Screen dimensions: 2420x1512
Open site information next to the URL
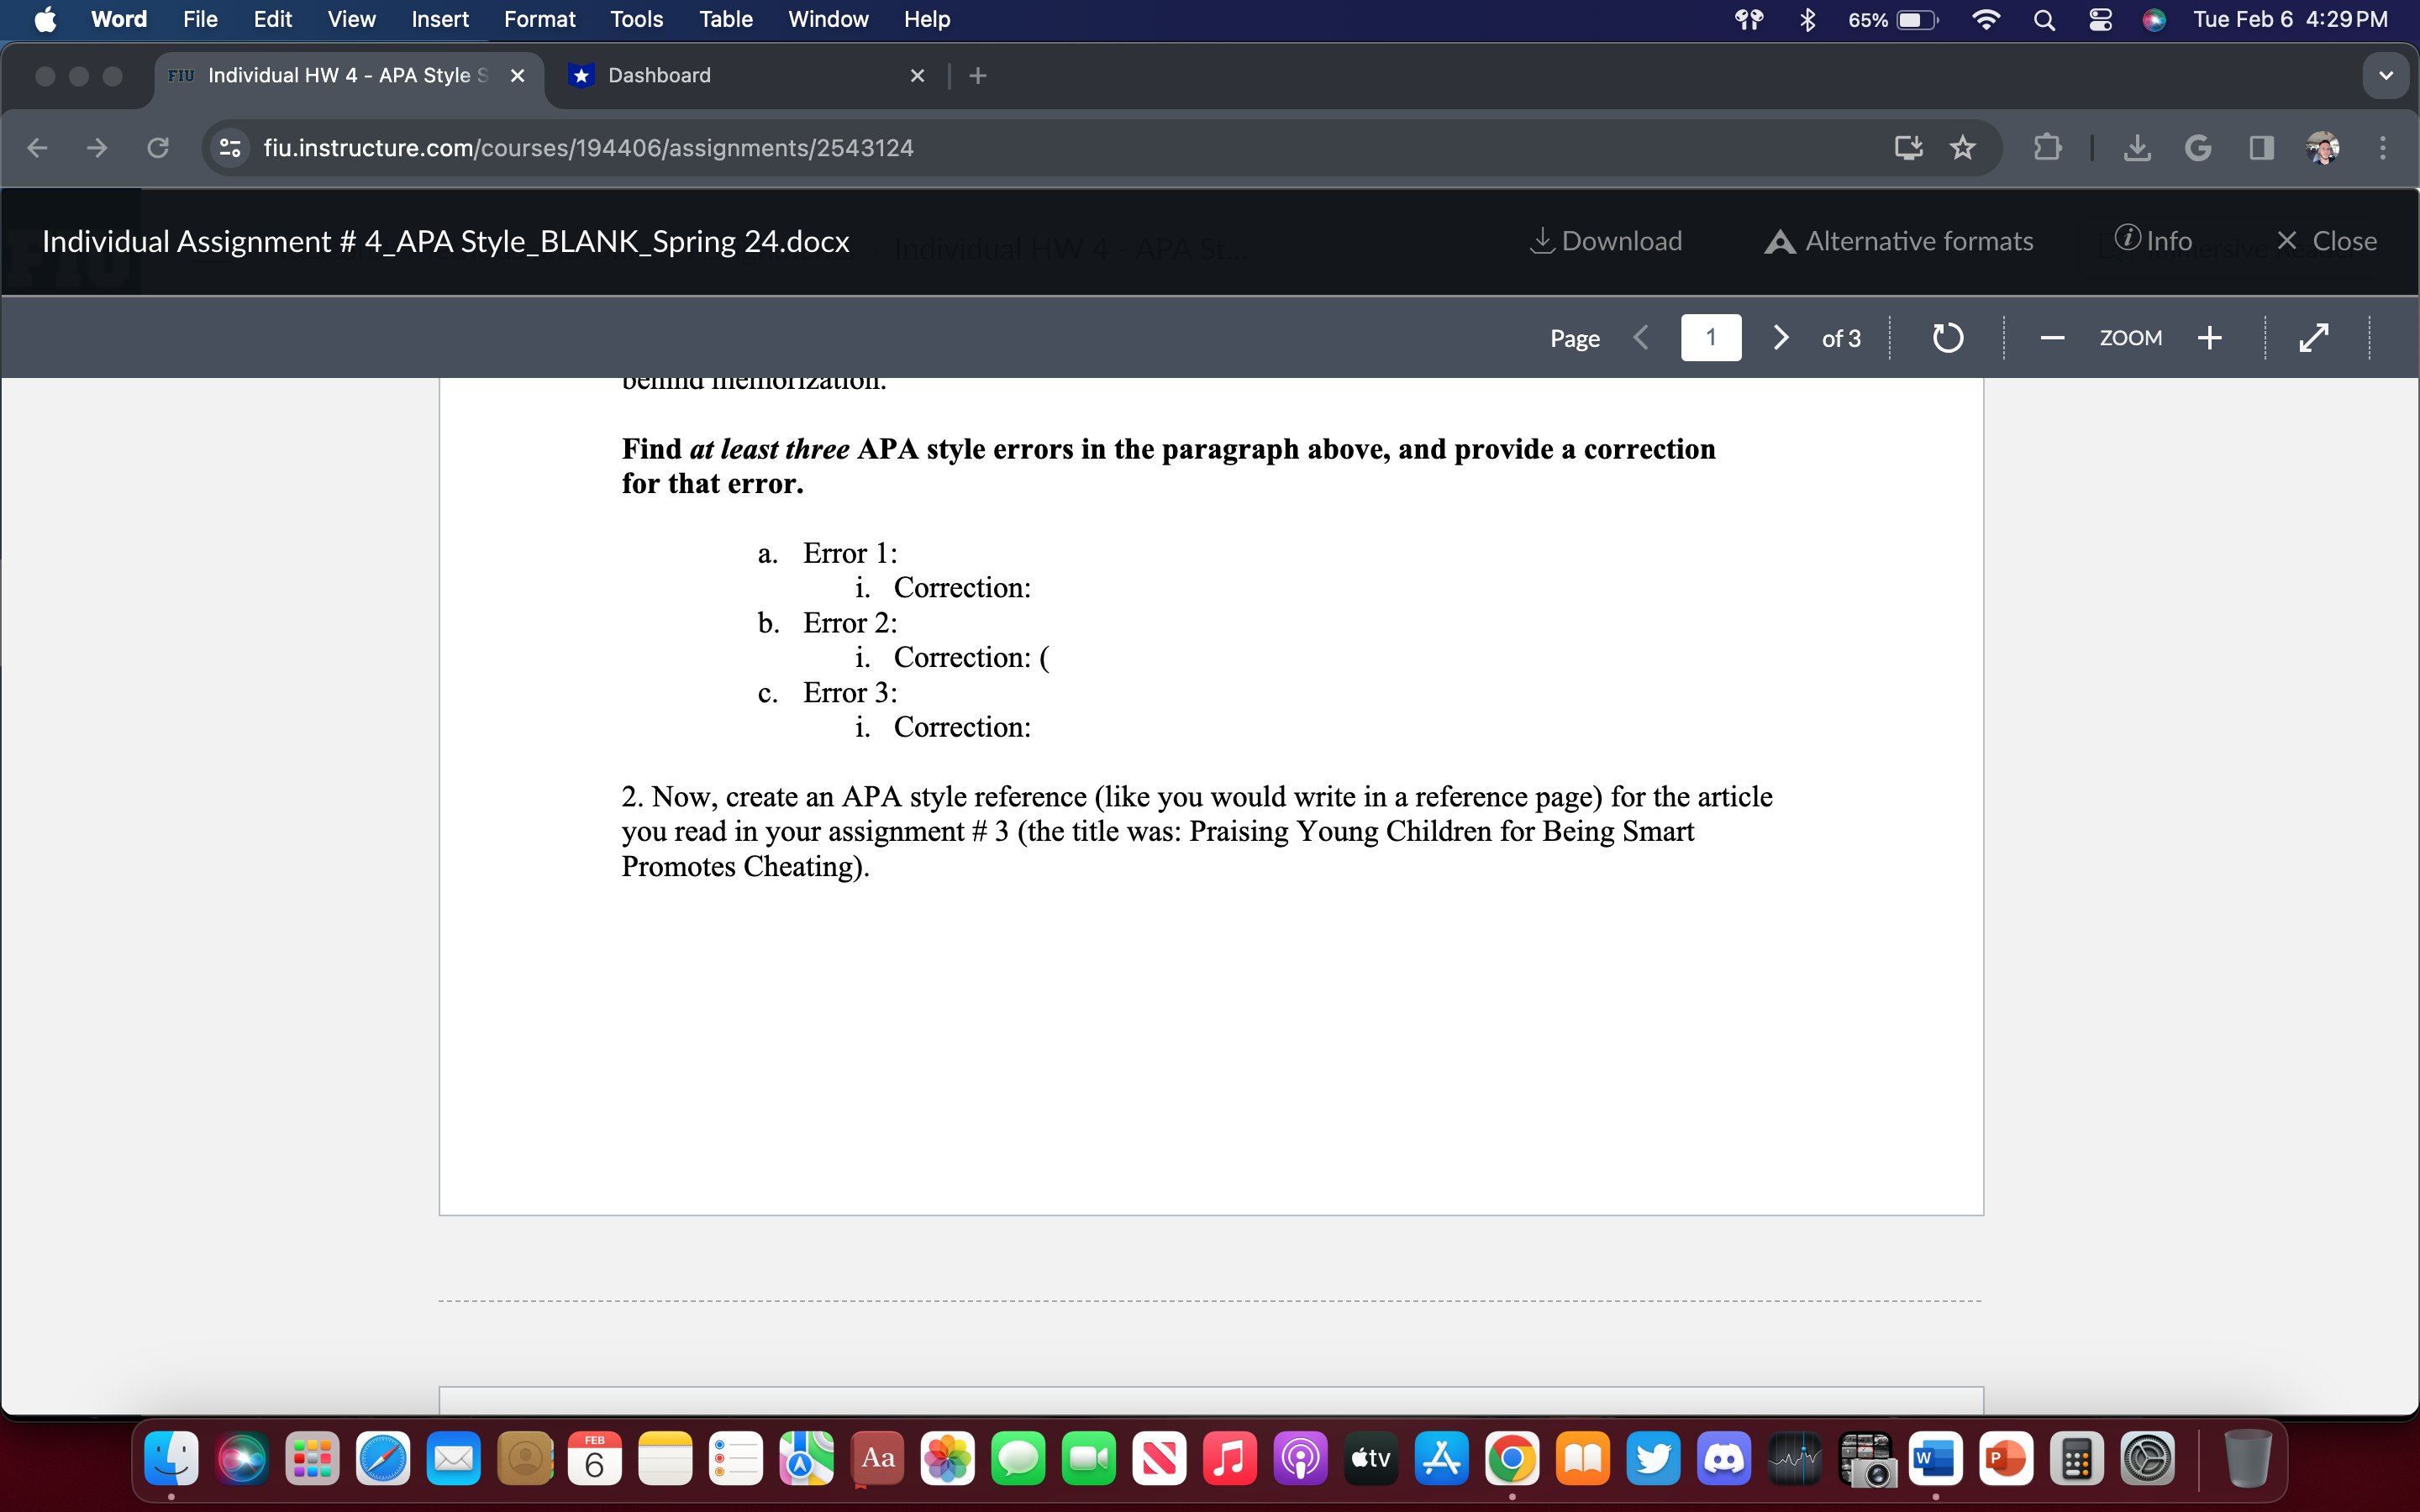click(229, 148)
